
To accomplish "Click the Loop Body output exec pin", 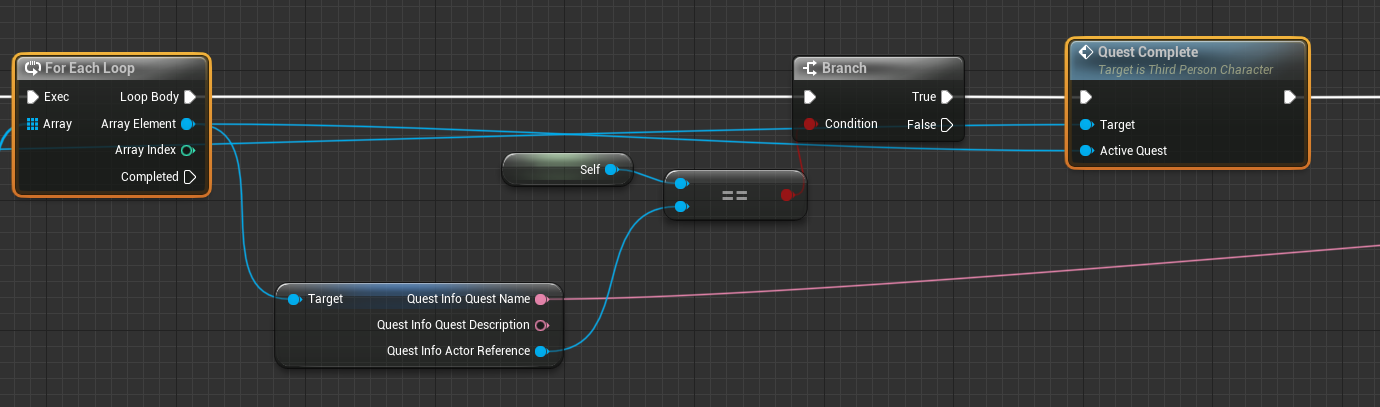I will click(189, 97).
